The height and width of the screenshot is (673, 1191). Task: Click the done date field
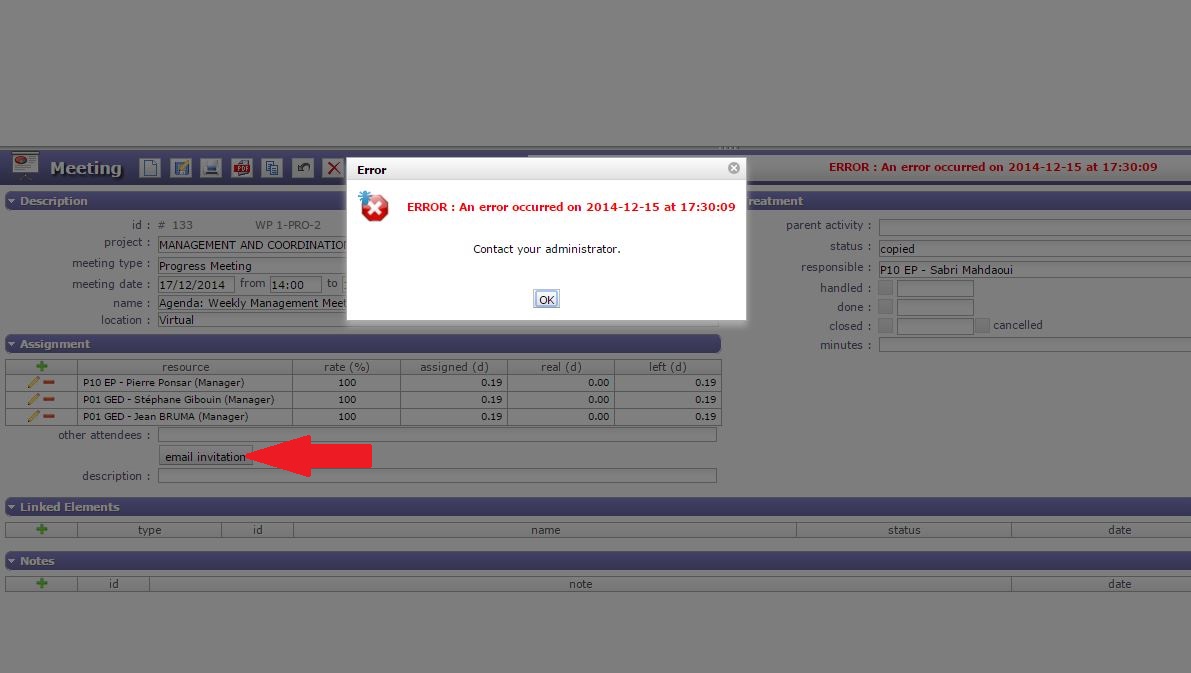pos(935,307)
